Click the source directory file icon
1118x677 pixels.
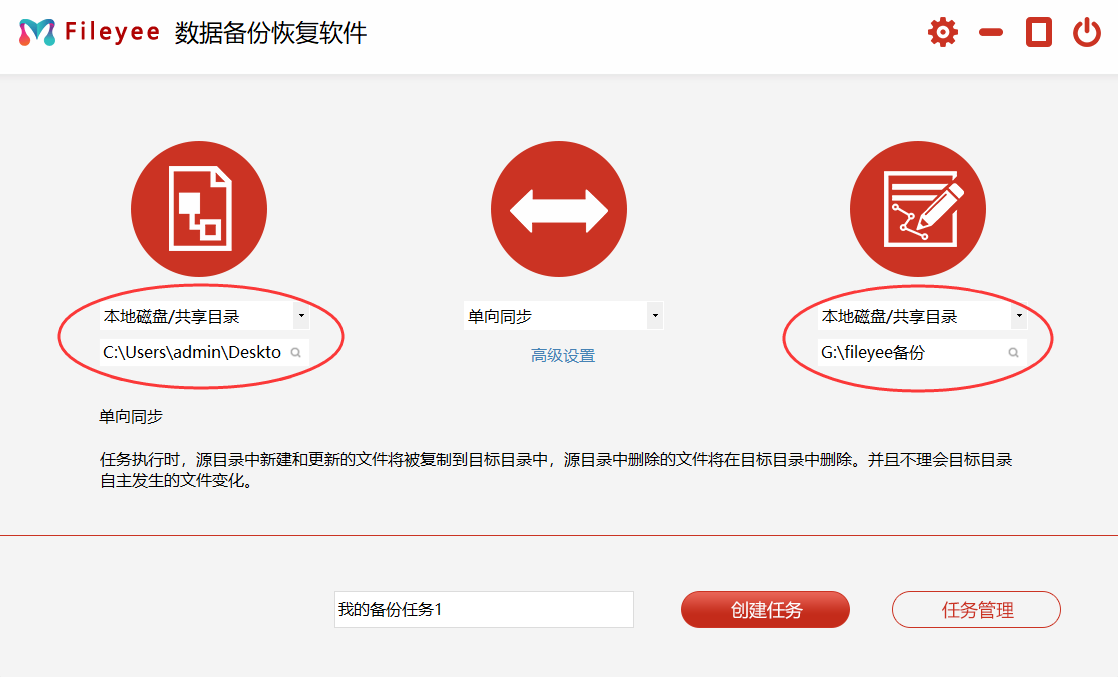click(199, 209)
